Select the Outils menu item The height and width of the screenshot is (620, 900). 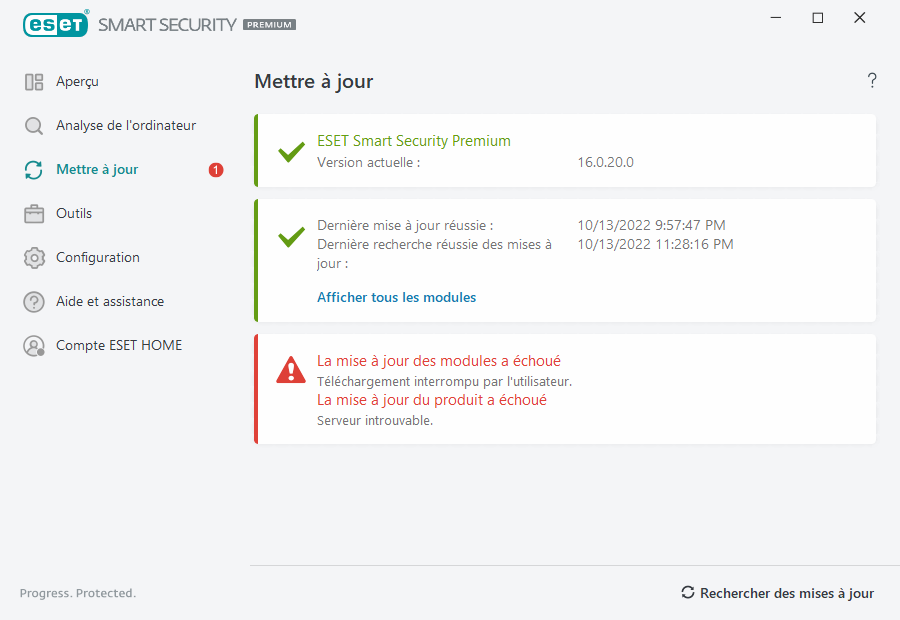click(74, 214)
